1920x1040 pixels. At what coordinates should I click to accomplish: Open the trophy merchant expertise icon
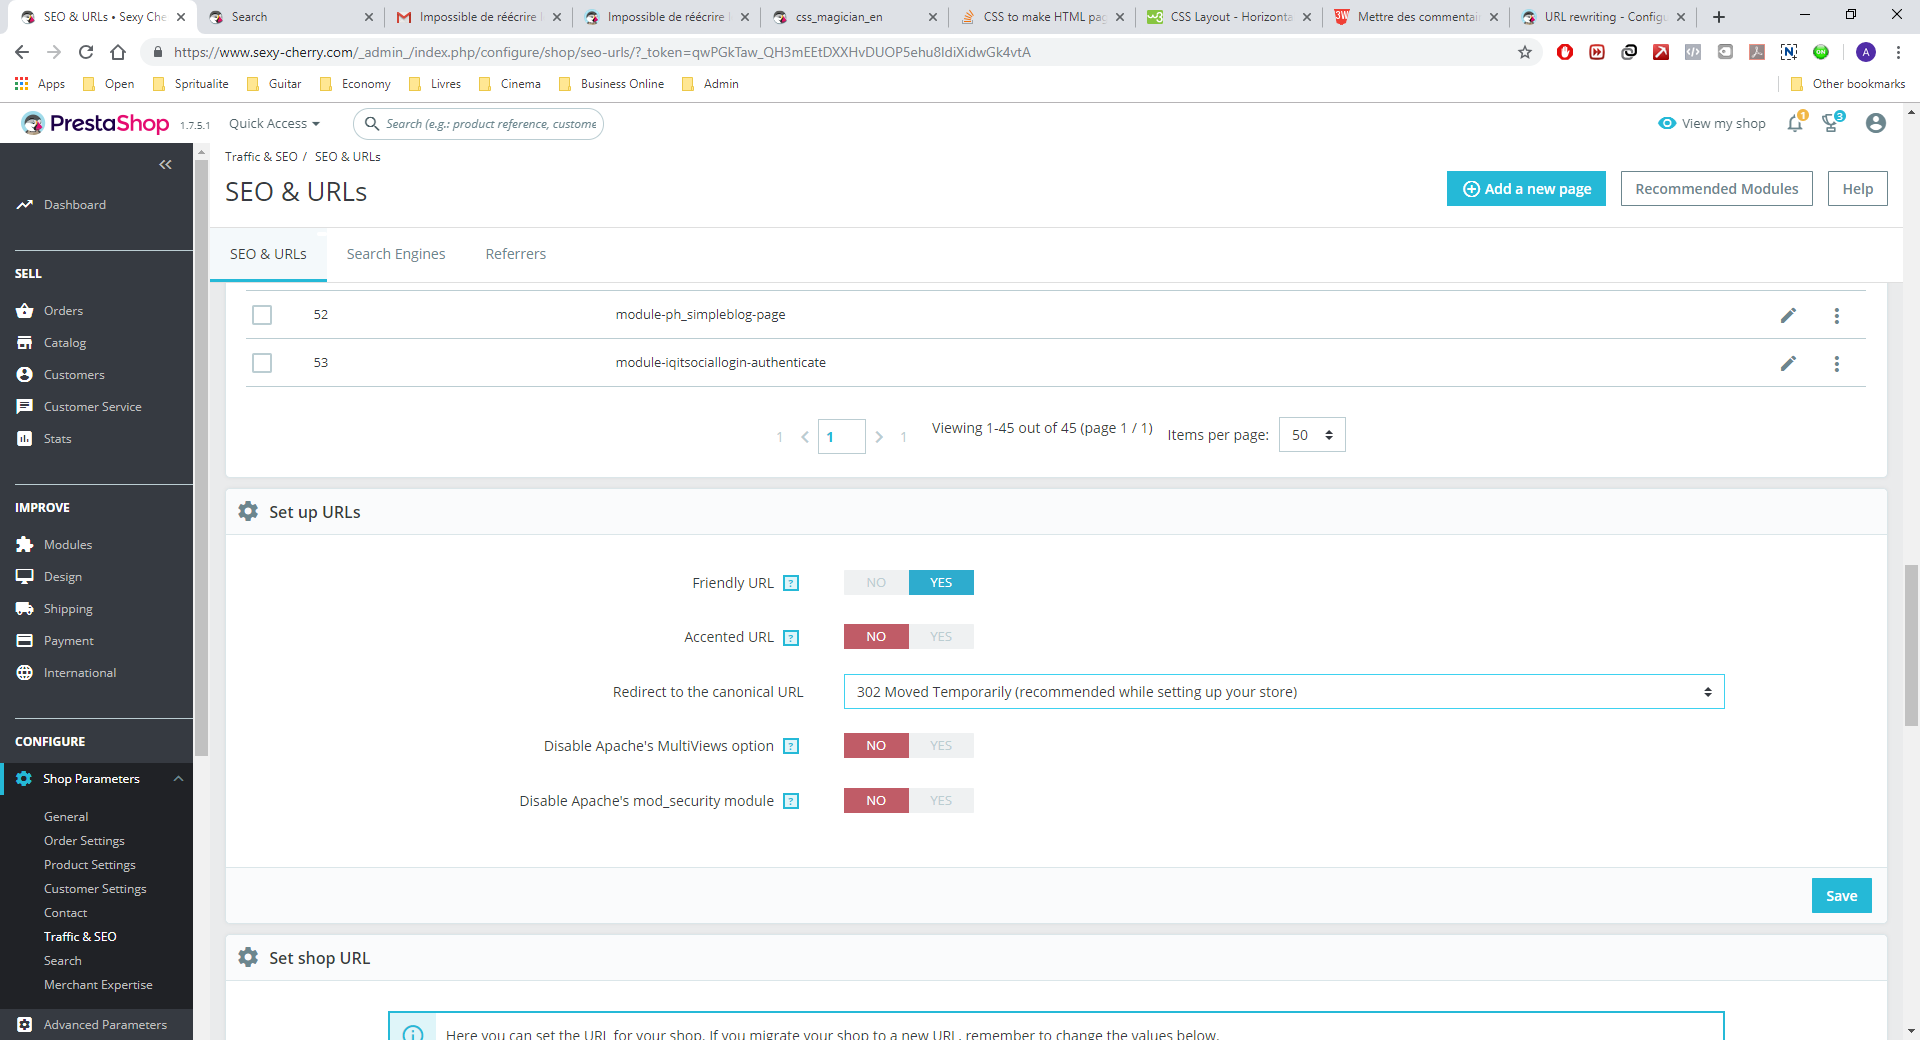[x=1832, y=123]
